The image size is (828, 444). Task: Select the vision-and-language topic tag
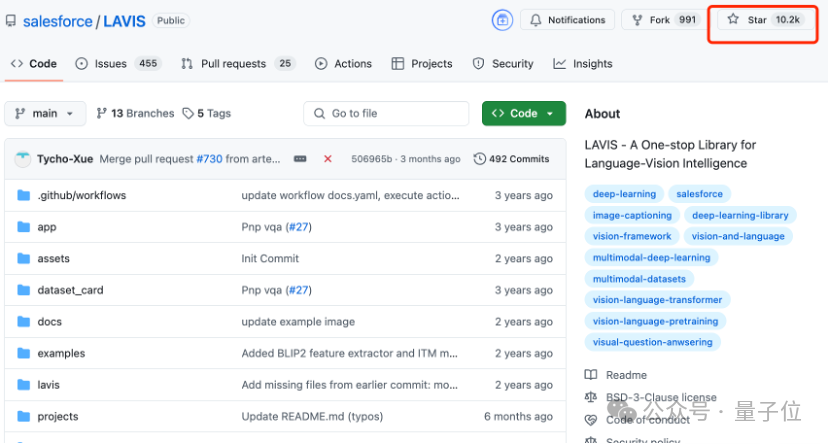738,237
